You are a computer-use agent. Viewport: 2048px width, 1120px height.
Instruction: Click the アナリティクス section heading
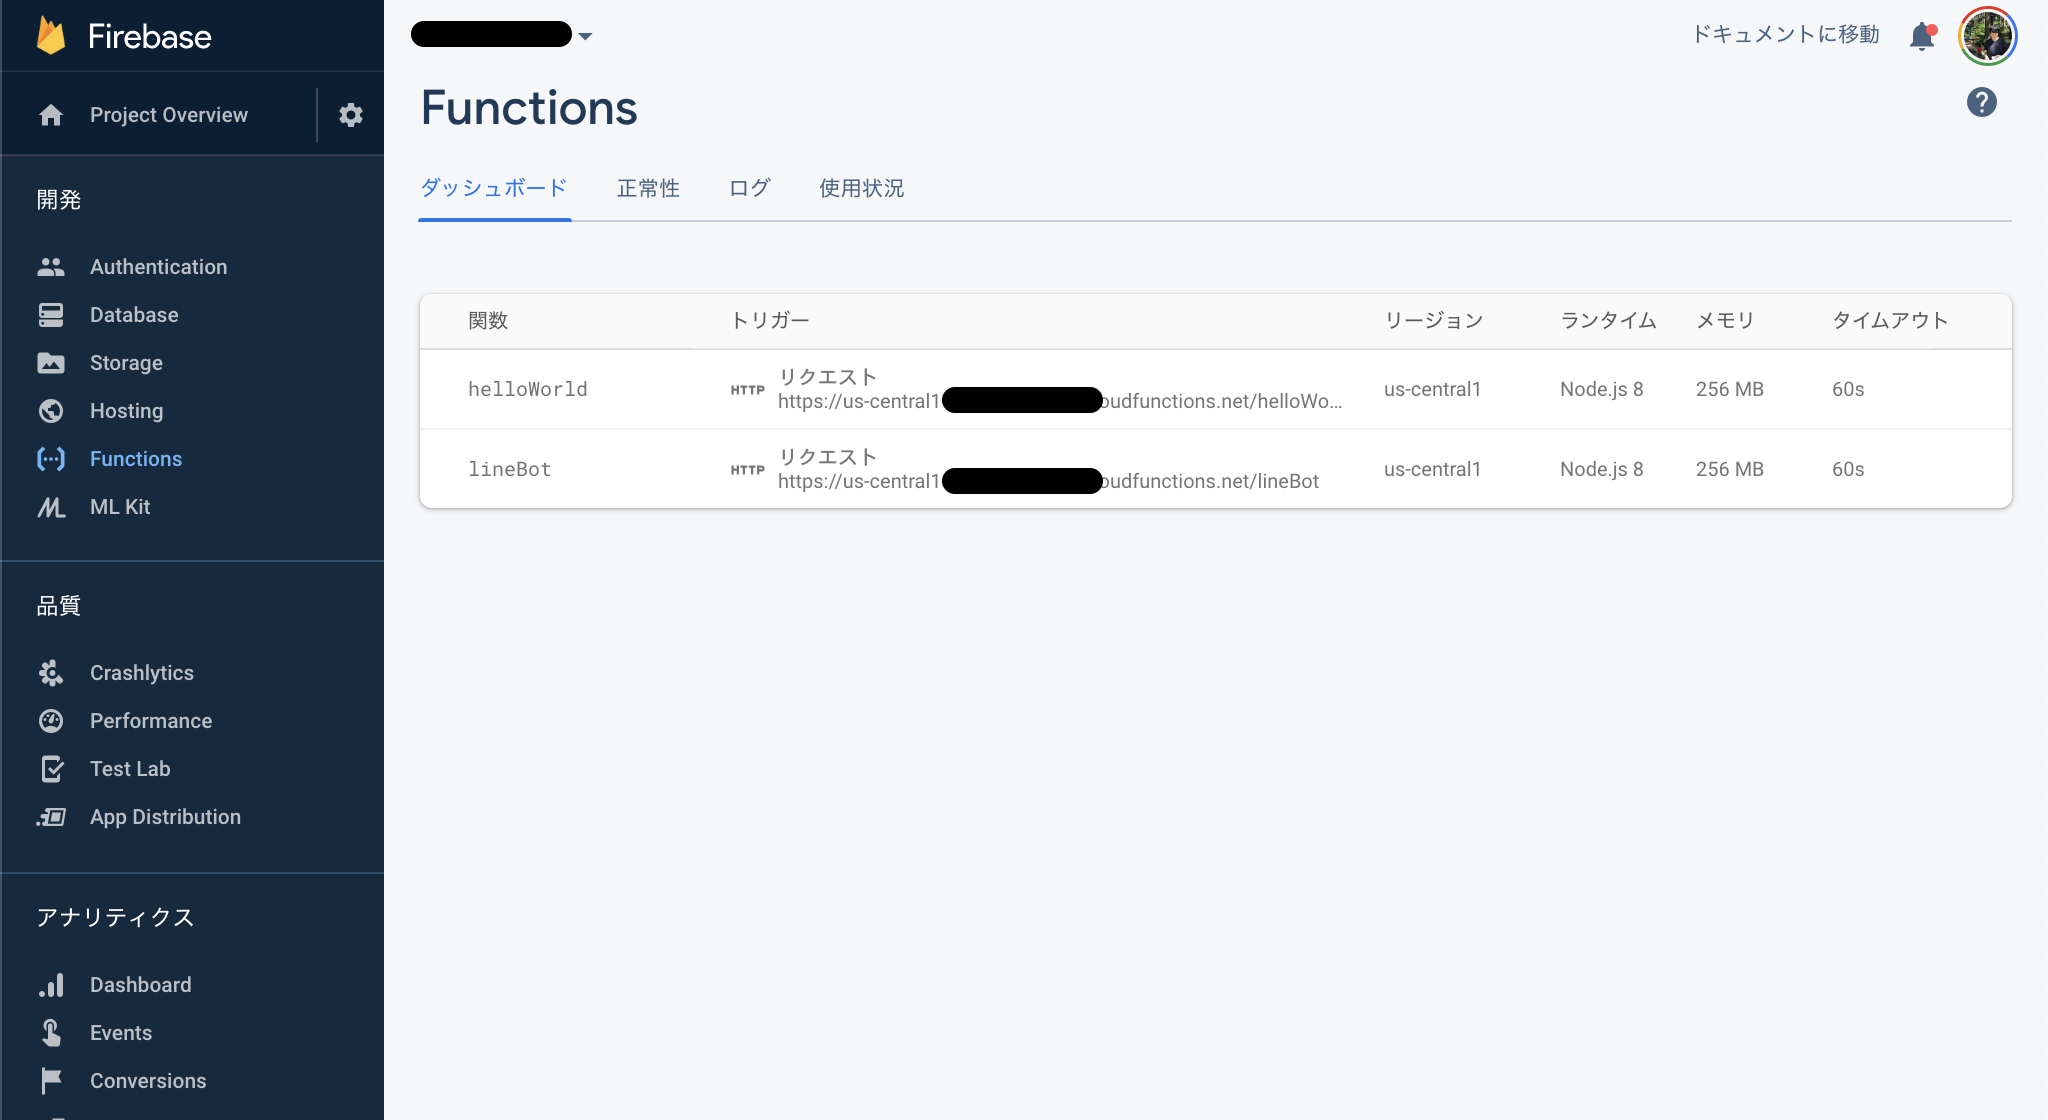[x=115, y=918]
